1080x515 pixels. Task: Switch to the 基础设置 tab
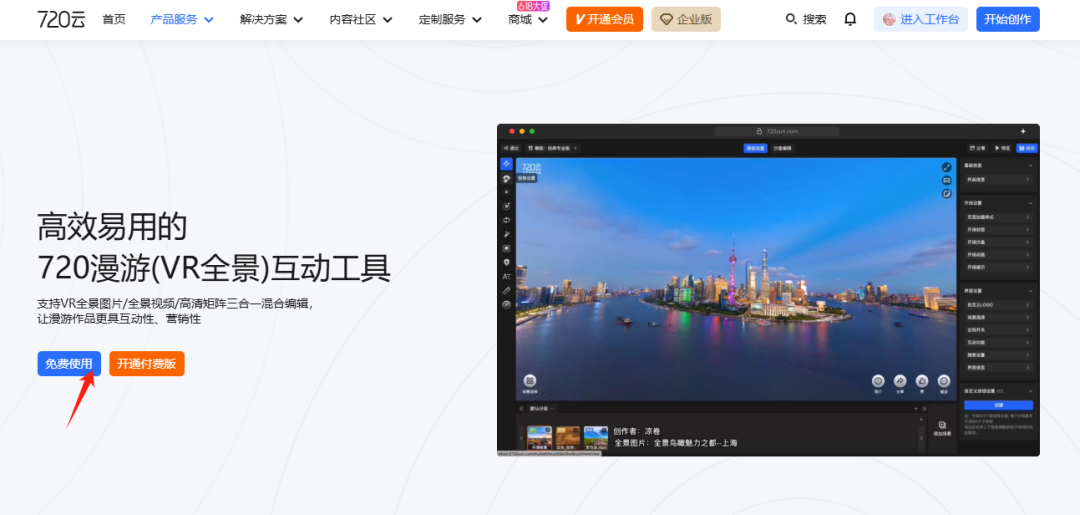755,148
